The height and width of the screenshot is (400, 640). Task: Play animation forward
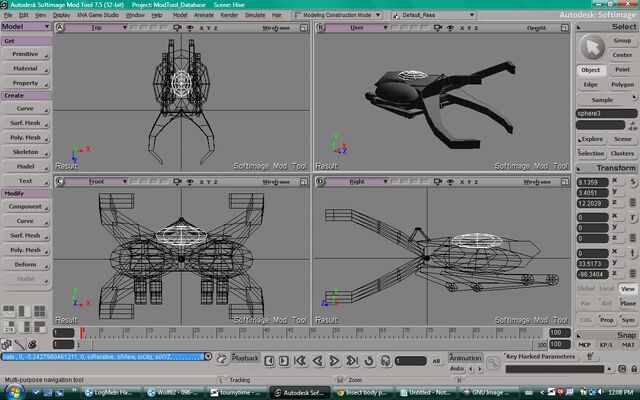pyautogui.click(x=334, y=361)
